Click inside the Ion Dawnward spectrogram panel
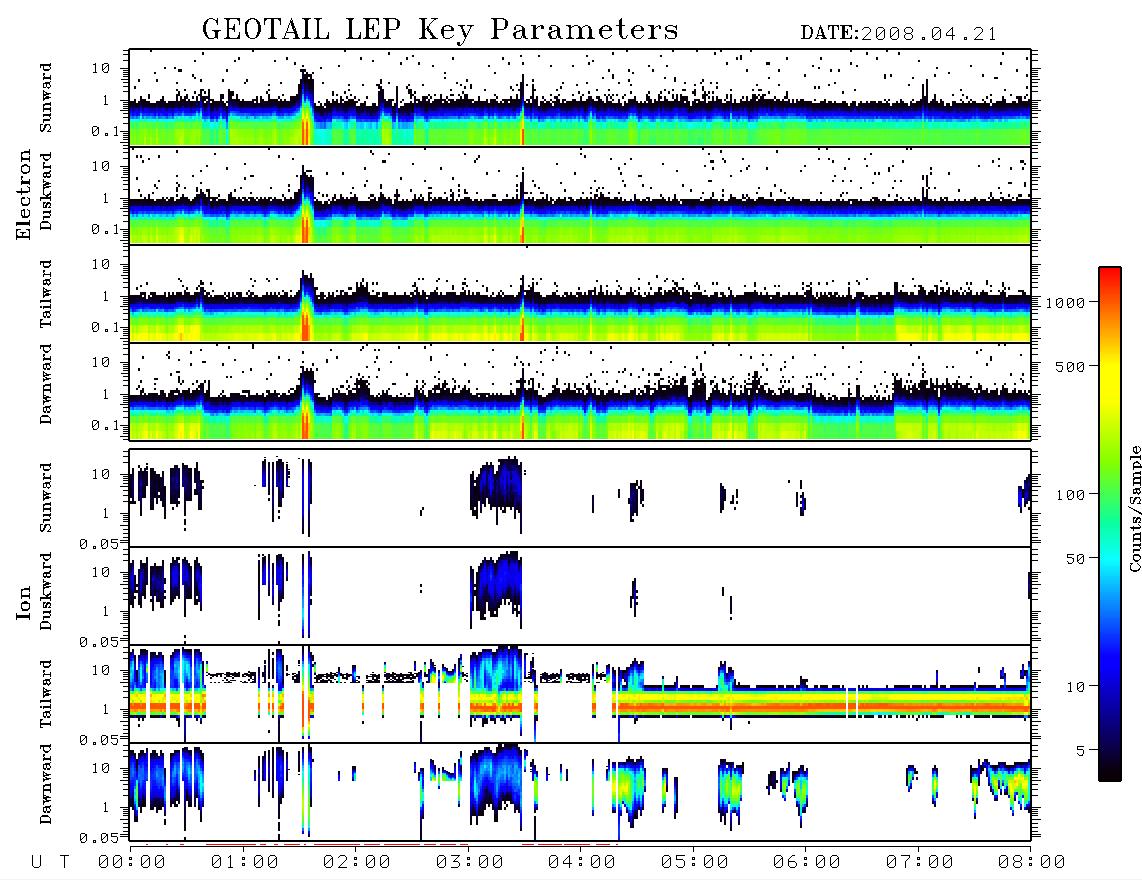 tap(580, 792)
